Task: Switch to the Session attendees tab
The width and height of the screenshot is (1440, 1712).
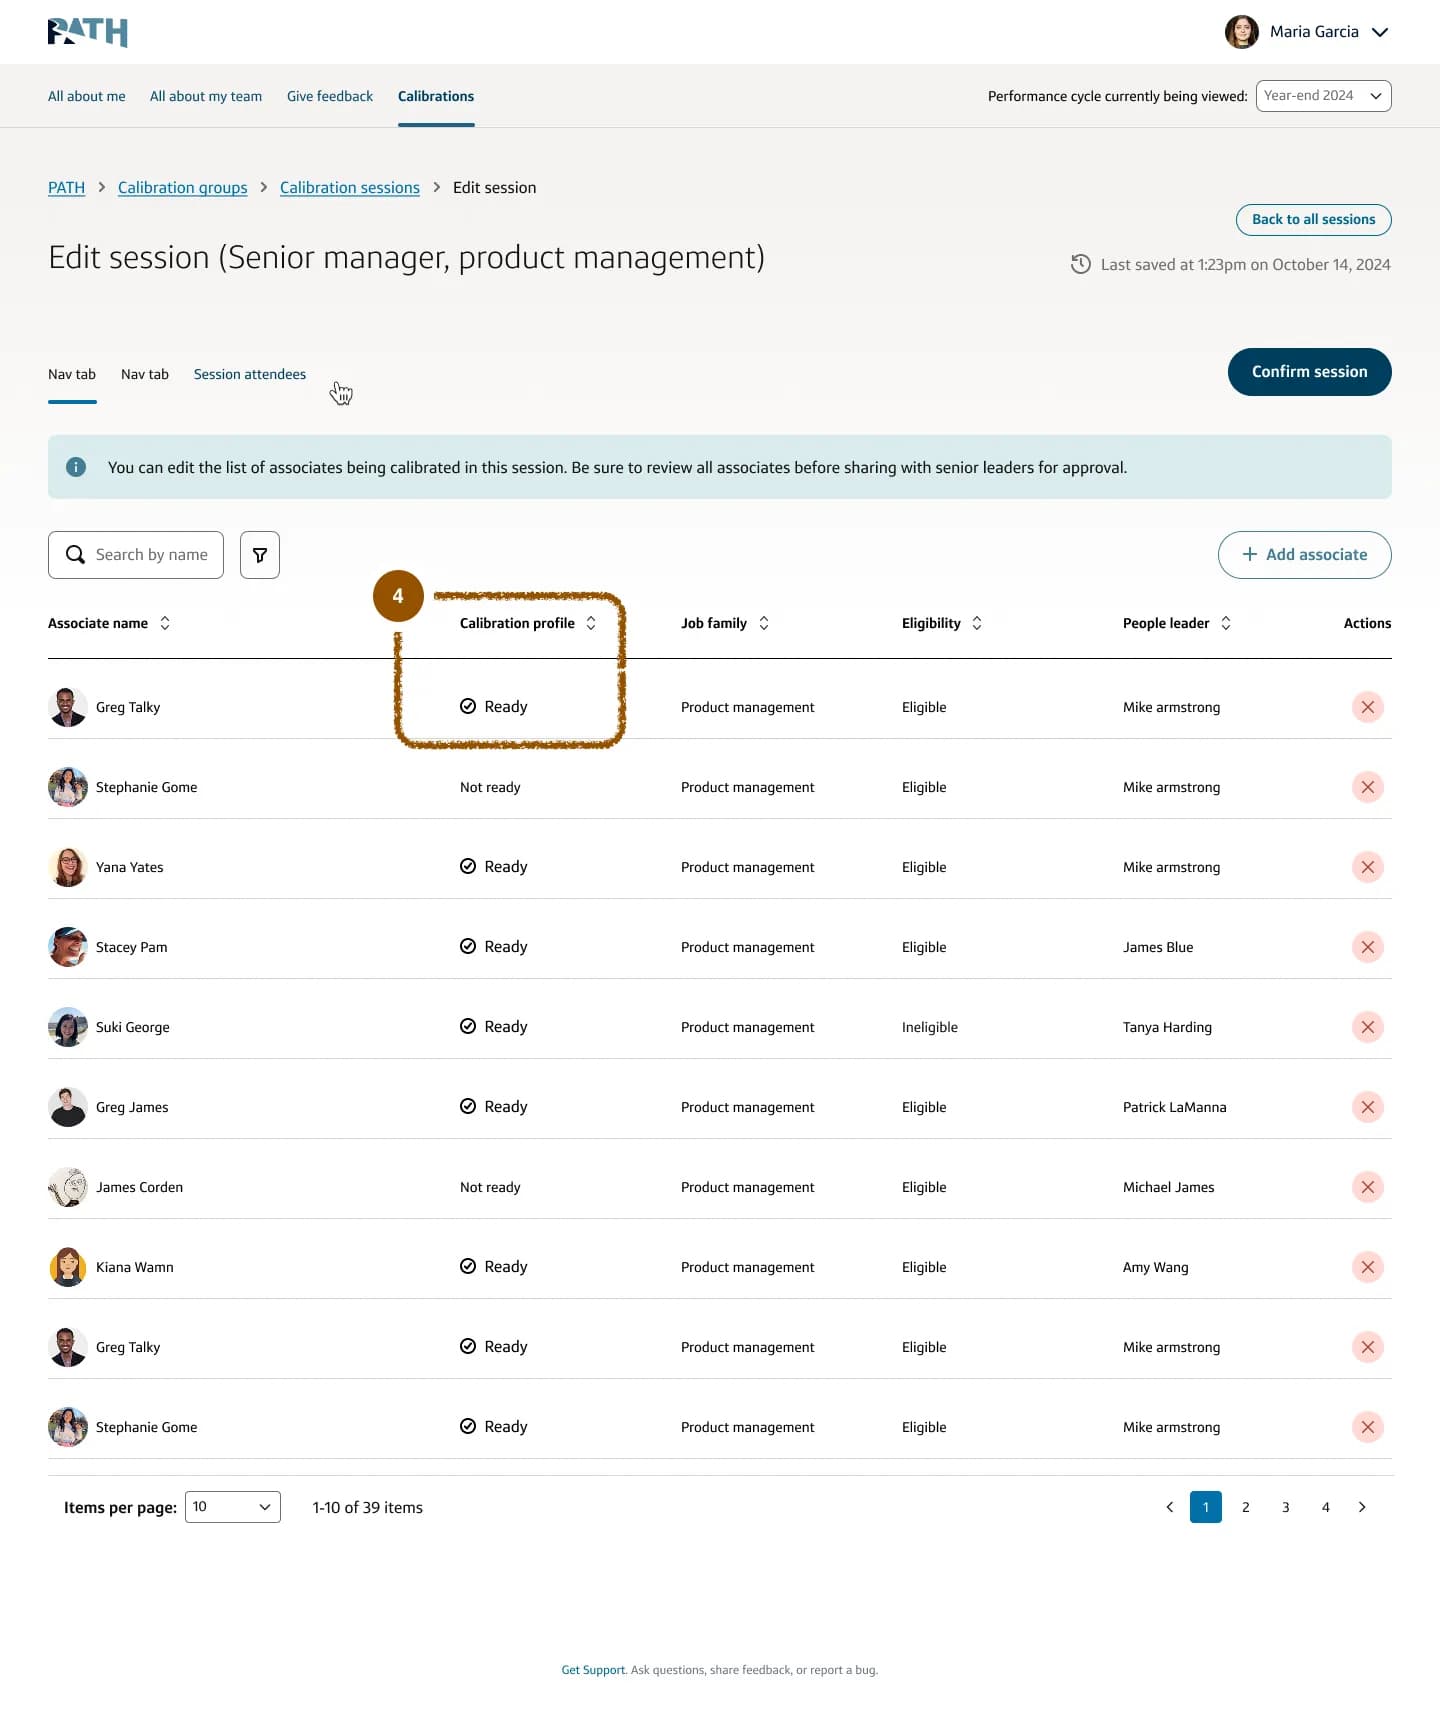Action: (250, 374)
